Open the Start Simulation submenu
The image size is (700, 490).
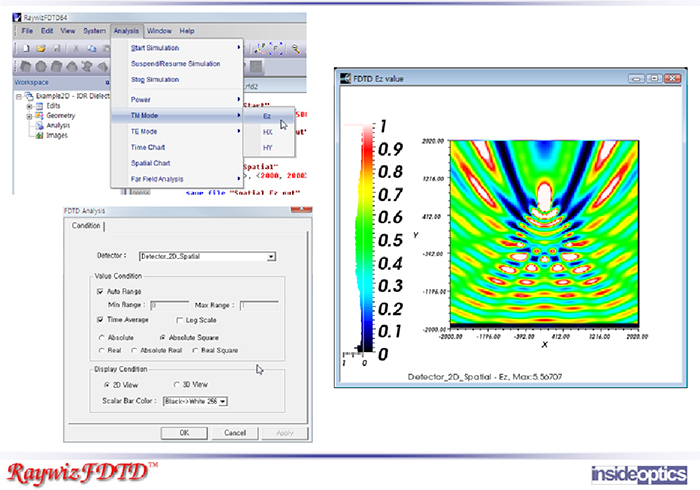tap(176, 48)
